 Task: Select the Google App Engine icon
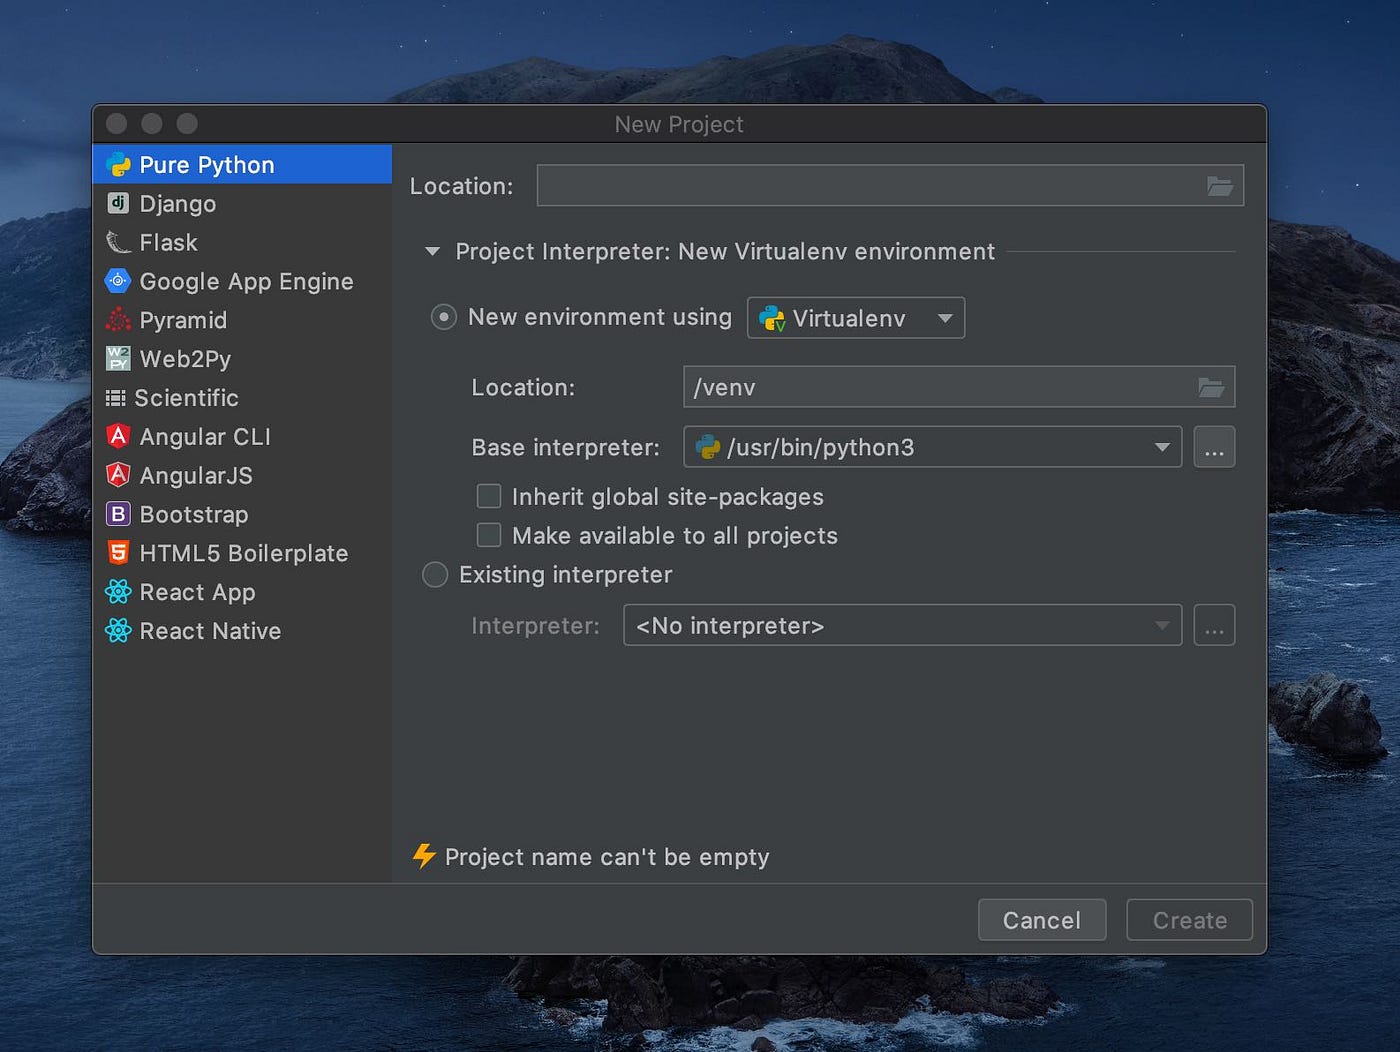(117, 281)
